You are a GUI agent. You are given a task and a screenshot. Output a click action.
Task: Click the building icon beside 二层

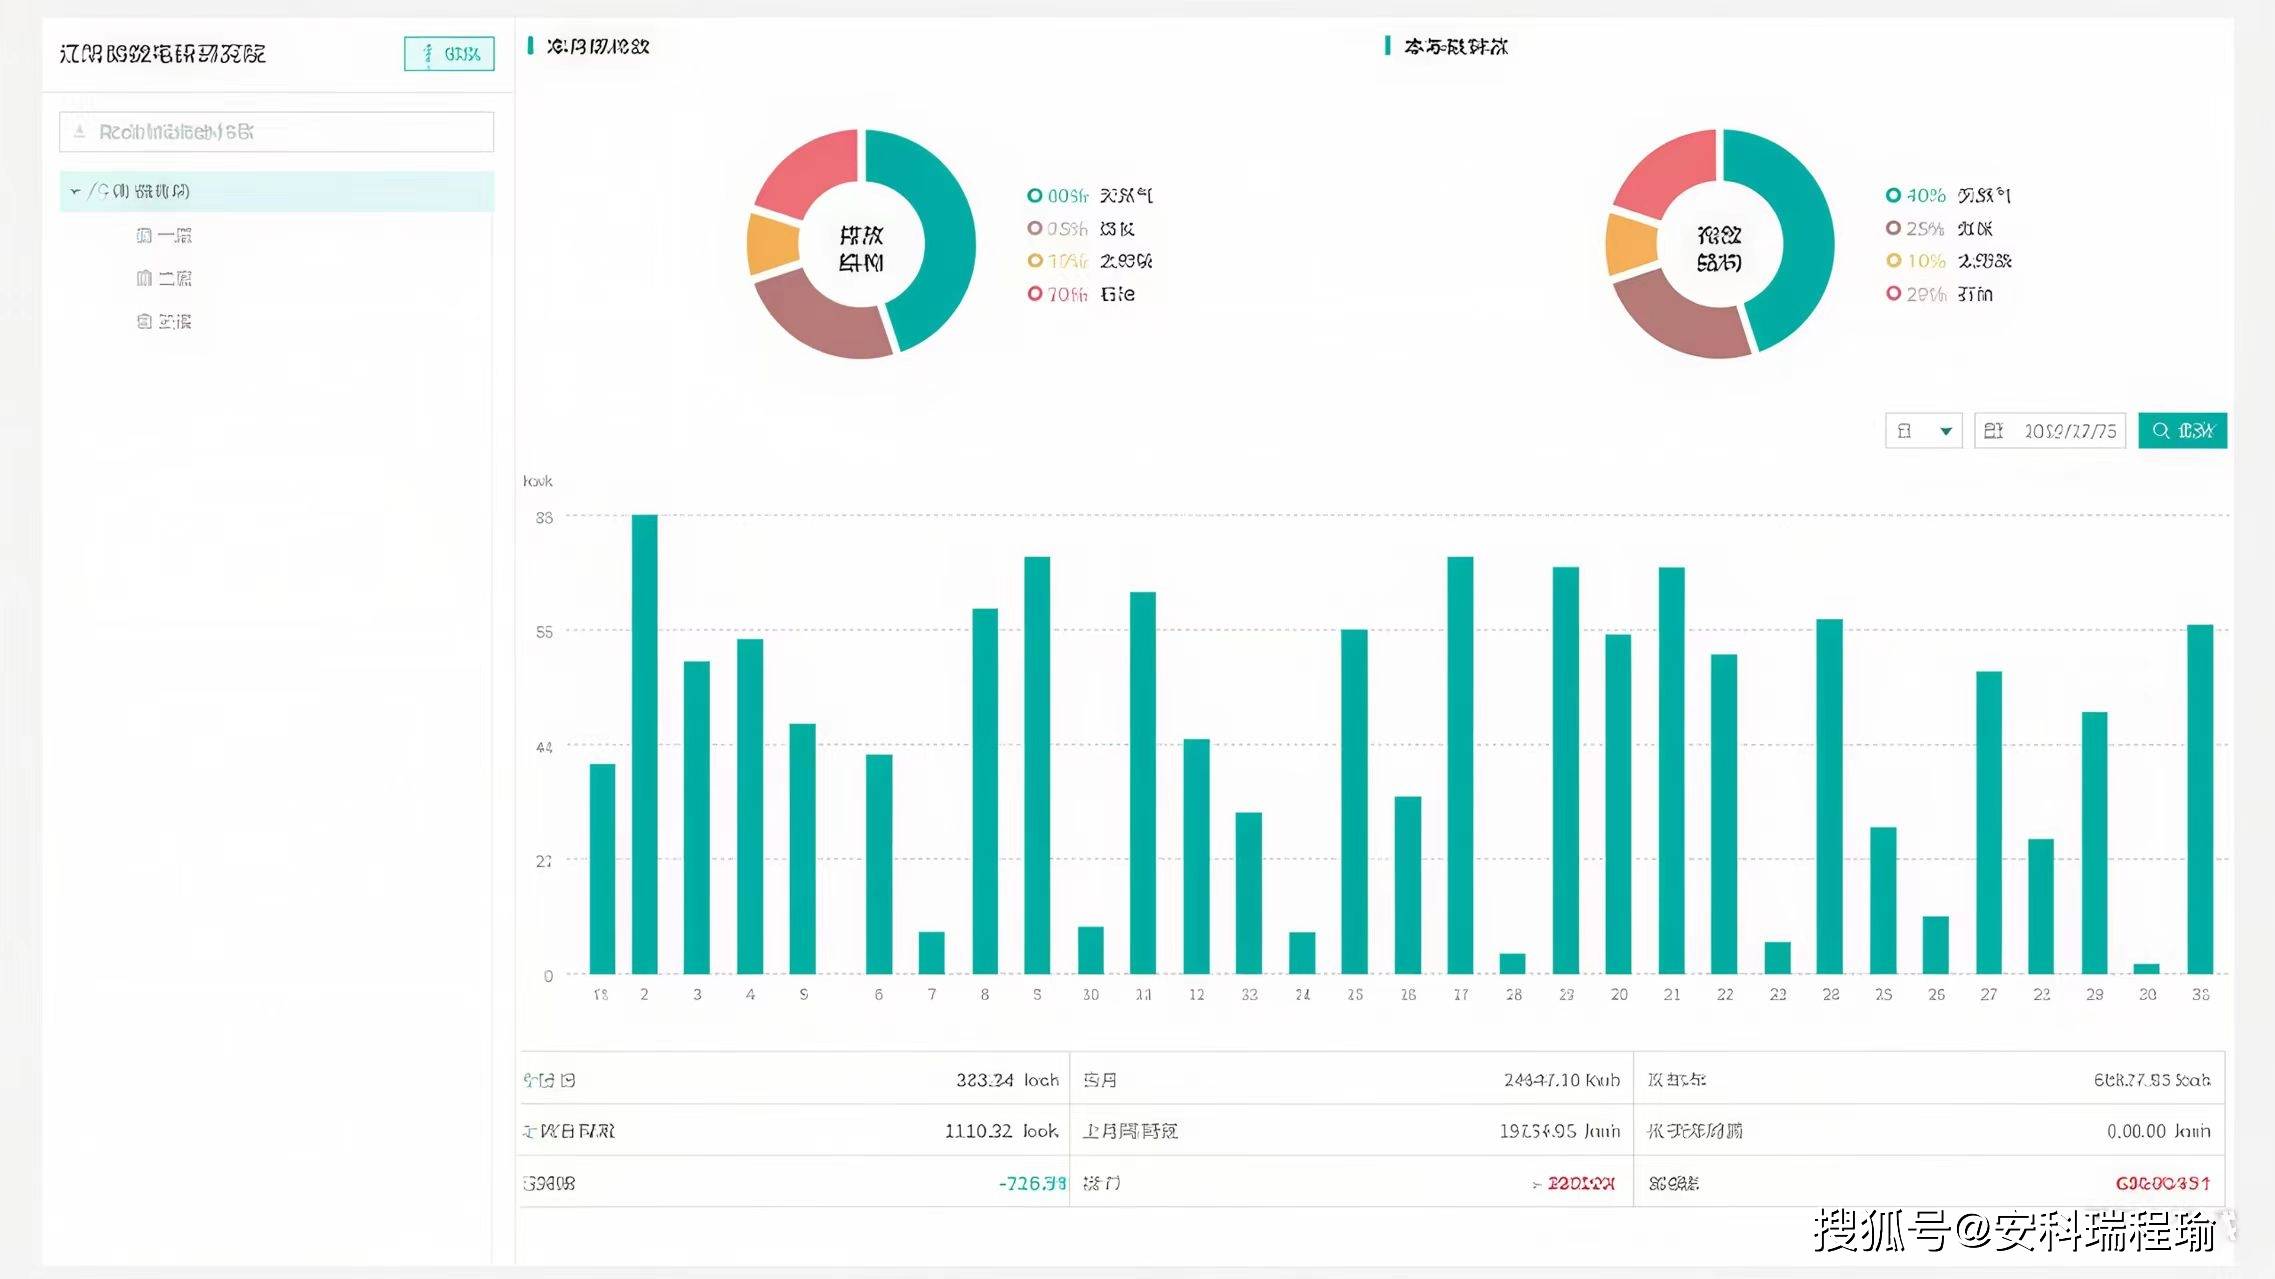pyautogui.click(x=144, y=278)
